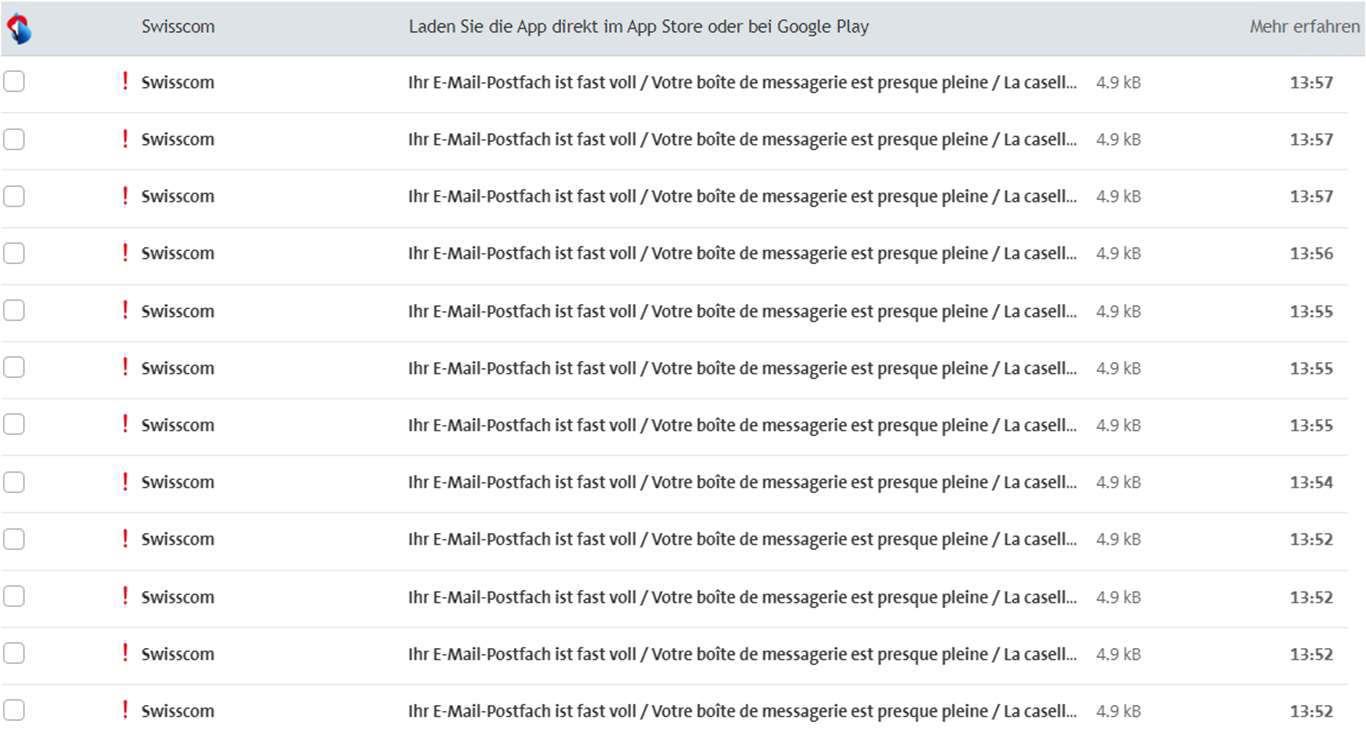Mark the bottommost 13:52 email's checkbox
This screenshot has width=1366, height=731.
14,711
